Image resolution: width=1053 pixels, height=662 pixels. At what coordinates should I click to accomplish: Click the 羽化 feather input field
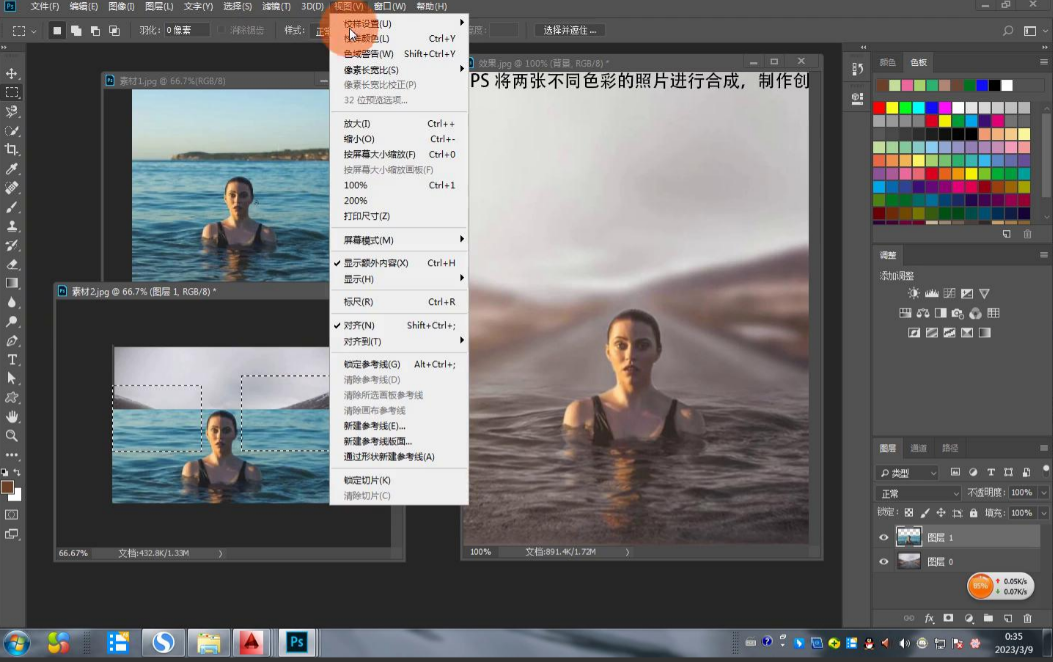pos(186,30)
